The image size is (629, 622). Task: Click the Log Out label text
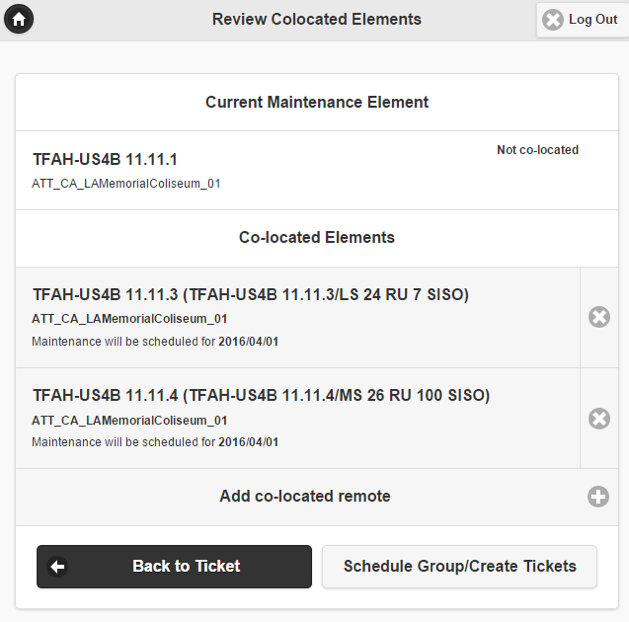point(593,19)
